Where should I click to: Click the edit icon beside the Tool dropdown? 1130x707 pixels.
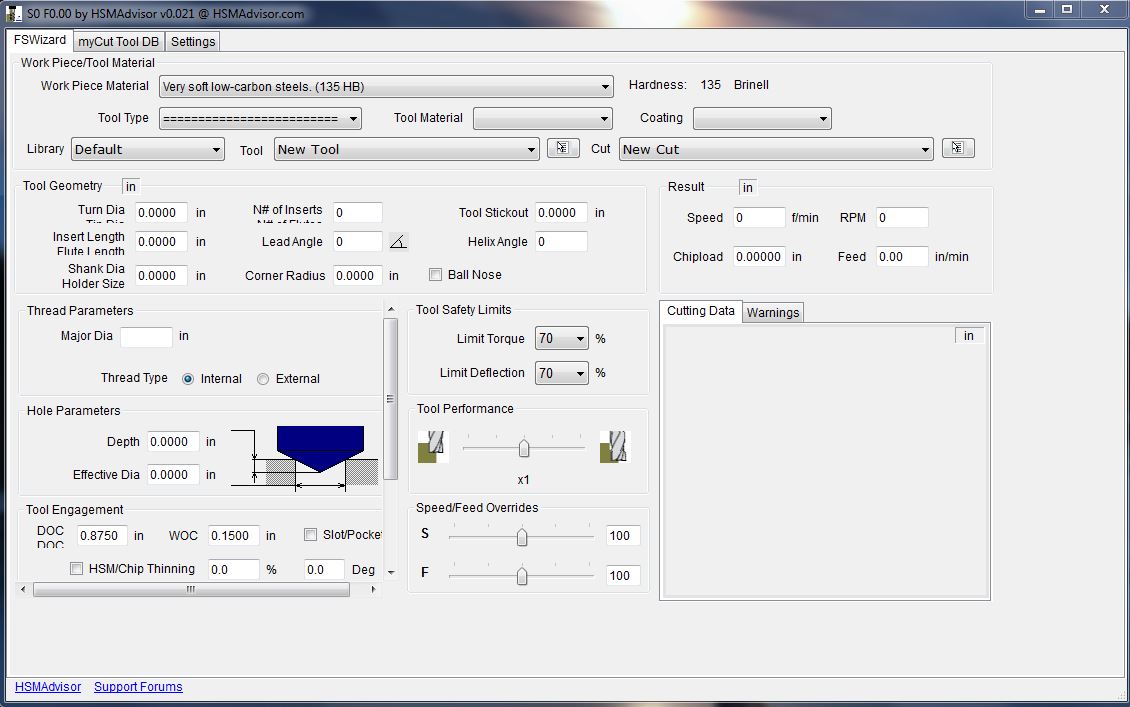click(562, 148)
